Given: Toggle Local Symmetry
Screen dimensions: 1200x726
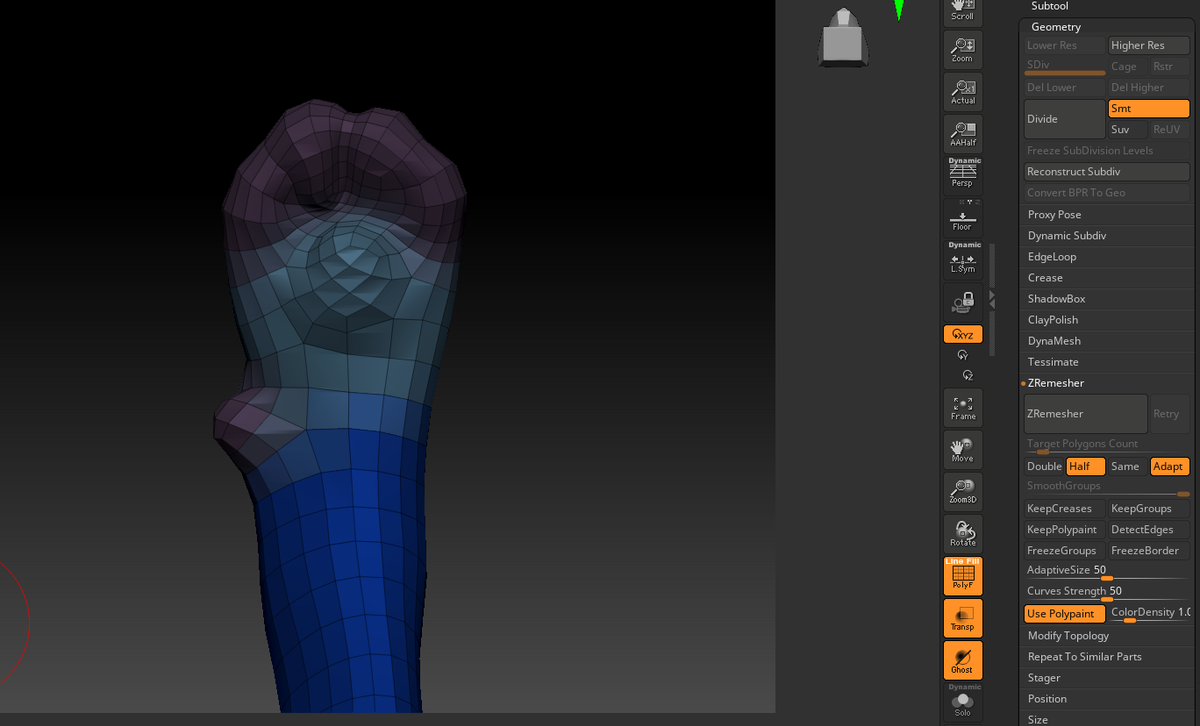Looking at the screenshot, I should (x=962, y=259).
